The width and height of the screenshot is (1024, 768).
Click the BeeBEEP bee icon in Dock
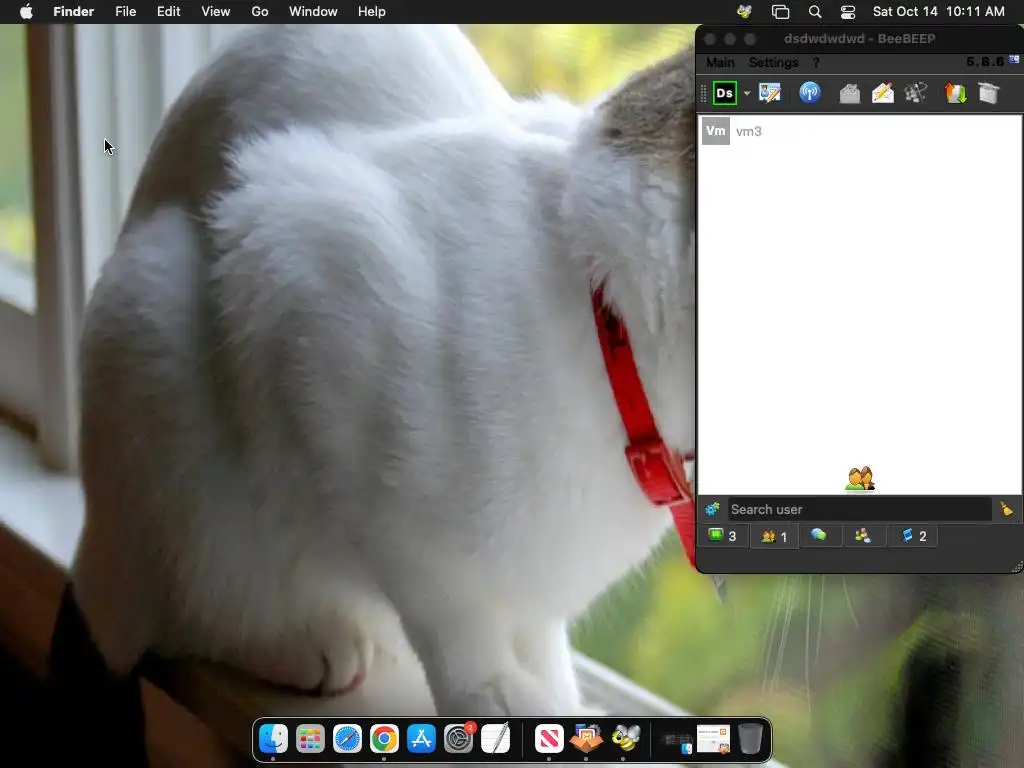point(625,739)
